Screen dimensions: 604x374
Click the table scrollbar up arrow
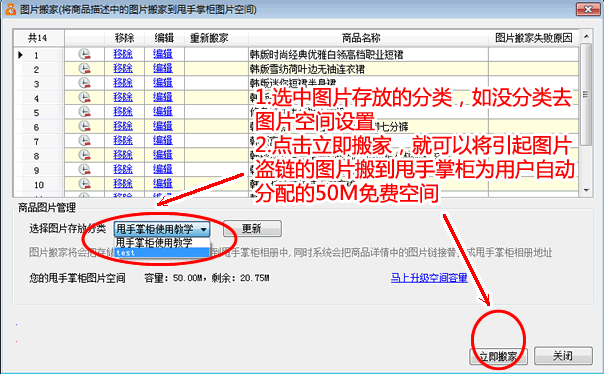[586, 37]
